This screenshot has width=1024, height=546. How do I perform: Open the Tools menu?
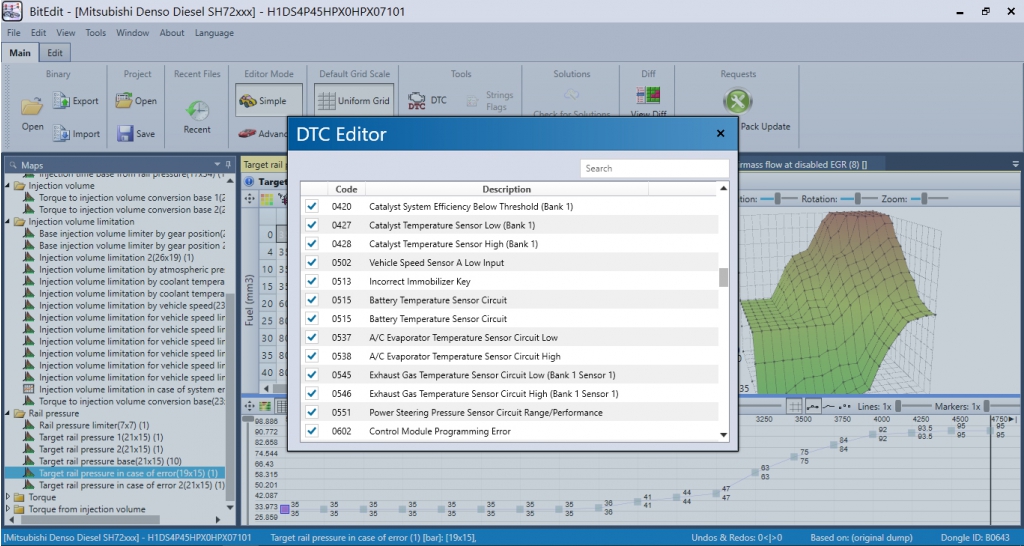click(95, 33)
